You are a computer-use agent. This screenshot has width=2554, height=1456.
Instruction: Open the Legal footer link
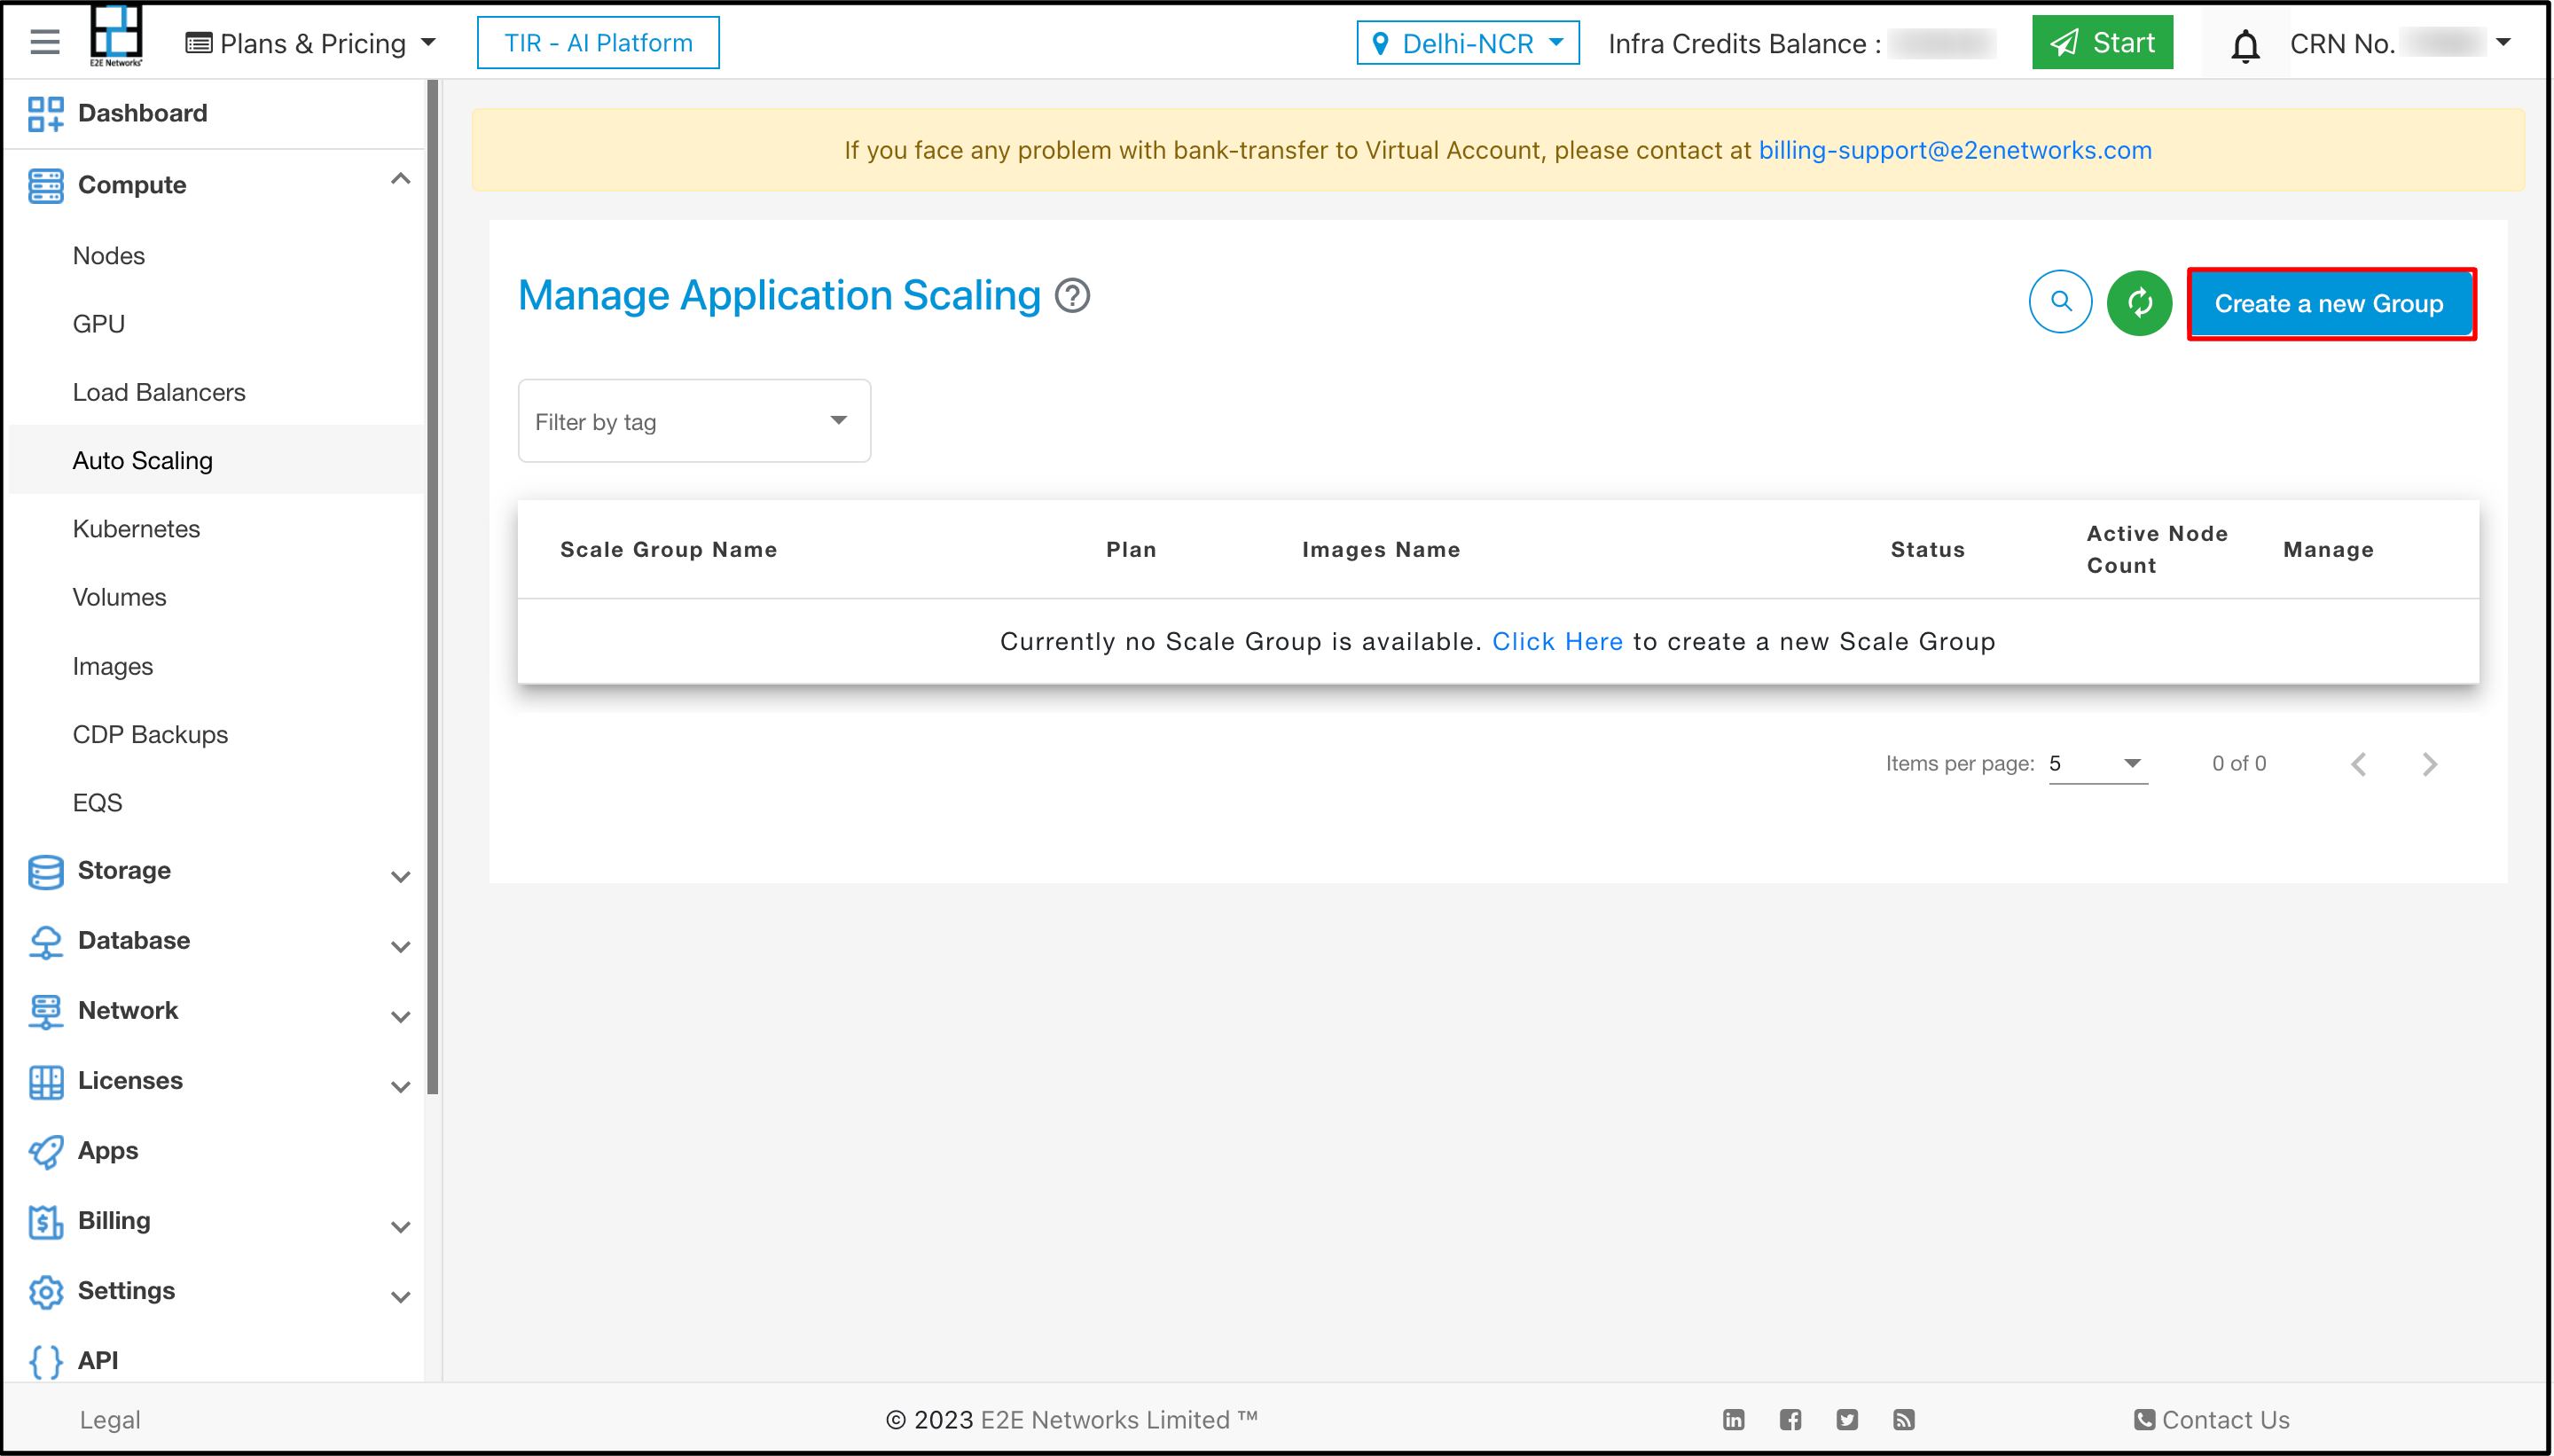[x=110, y=1420]
